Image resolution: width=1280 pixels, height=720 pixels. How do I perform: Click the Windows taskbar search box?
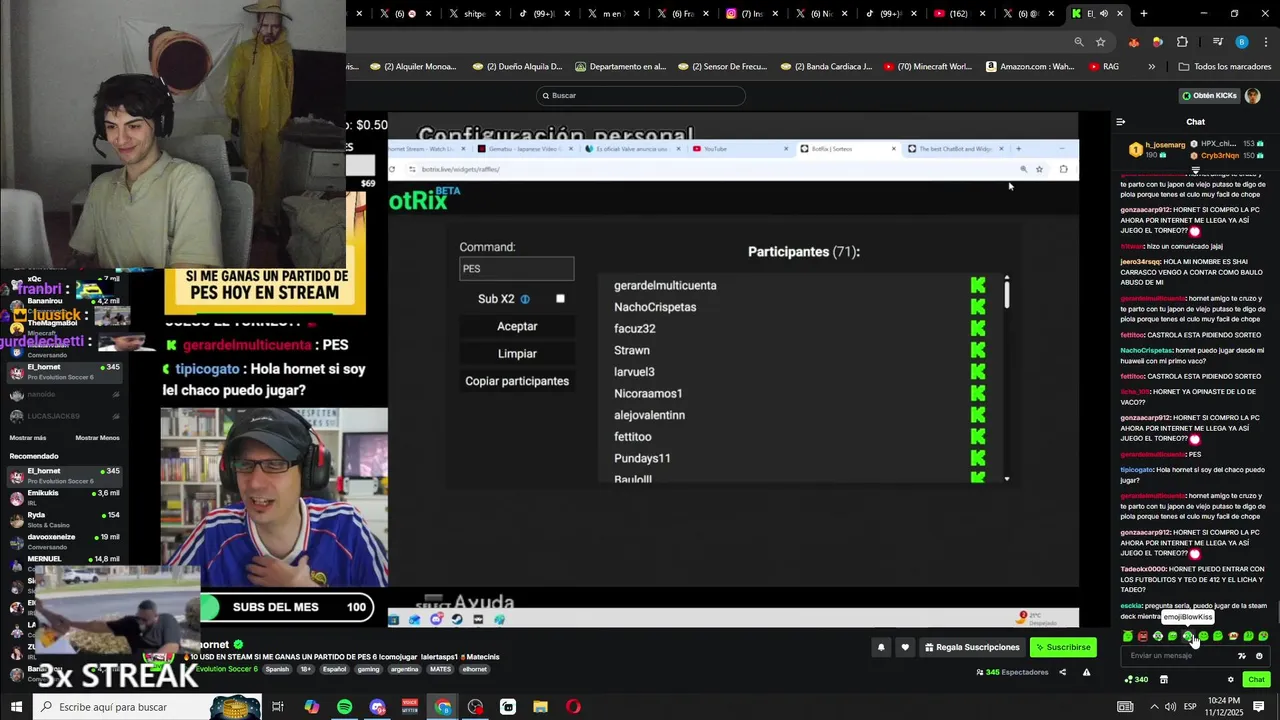pyautogui.click(x=148, y=707)
